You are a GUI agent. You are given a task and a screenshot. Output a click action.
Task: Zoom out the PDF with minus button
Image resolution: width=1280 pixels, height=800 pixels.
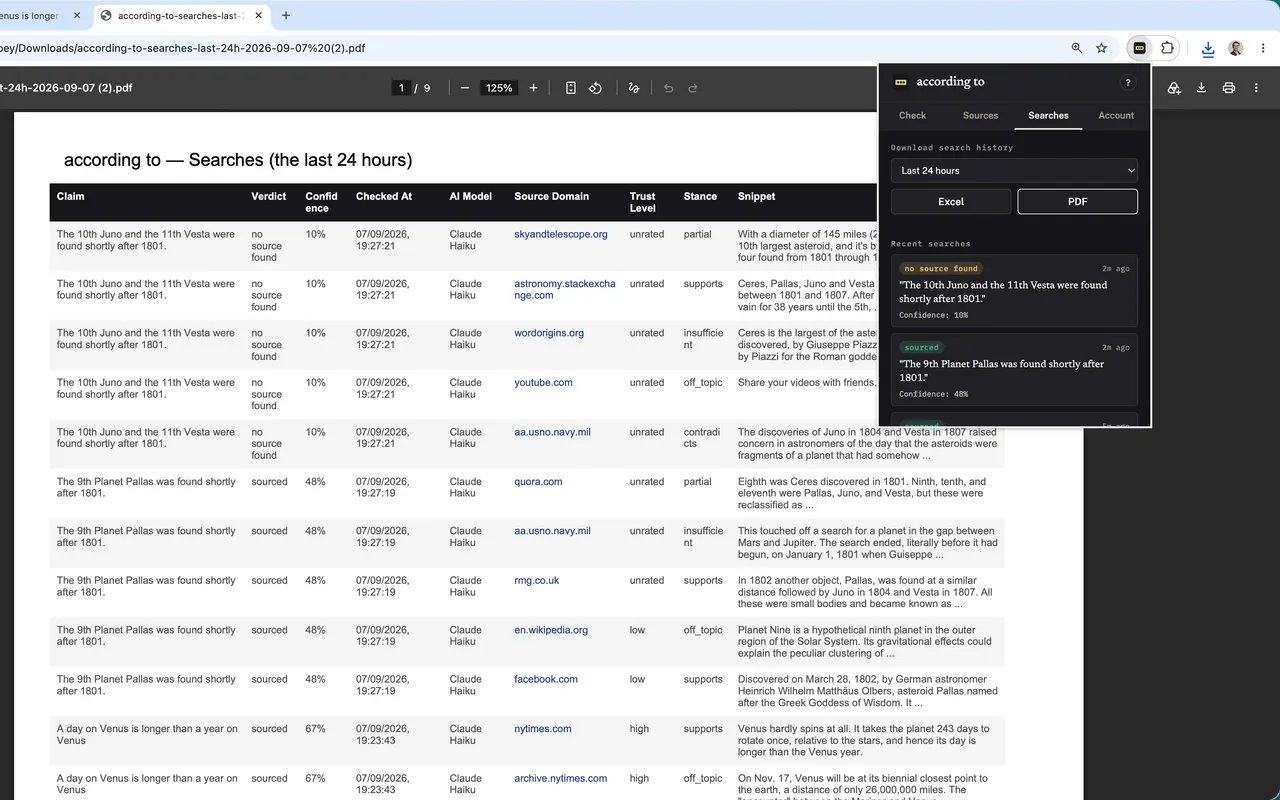465,88
